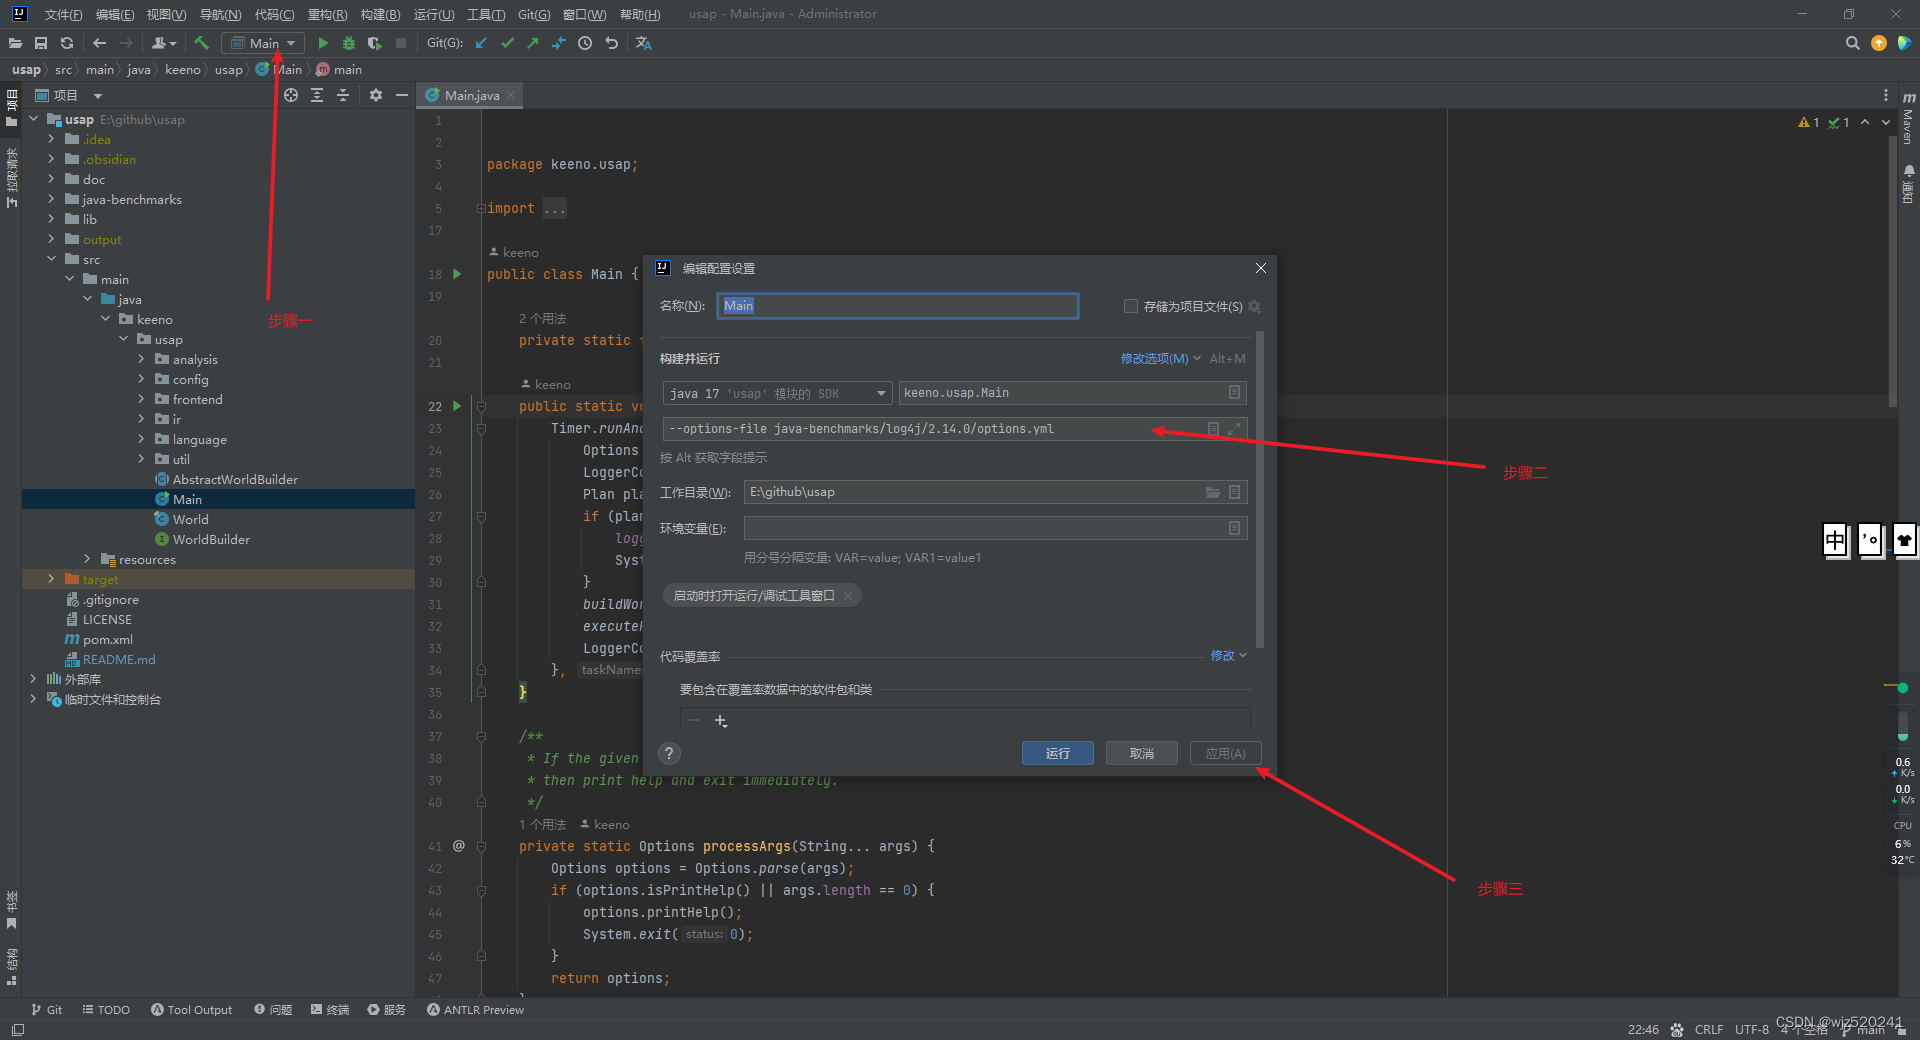The image size is (1920, 1040).
Task: Select the Main.java editor tab
Action: 471,95
